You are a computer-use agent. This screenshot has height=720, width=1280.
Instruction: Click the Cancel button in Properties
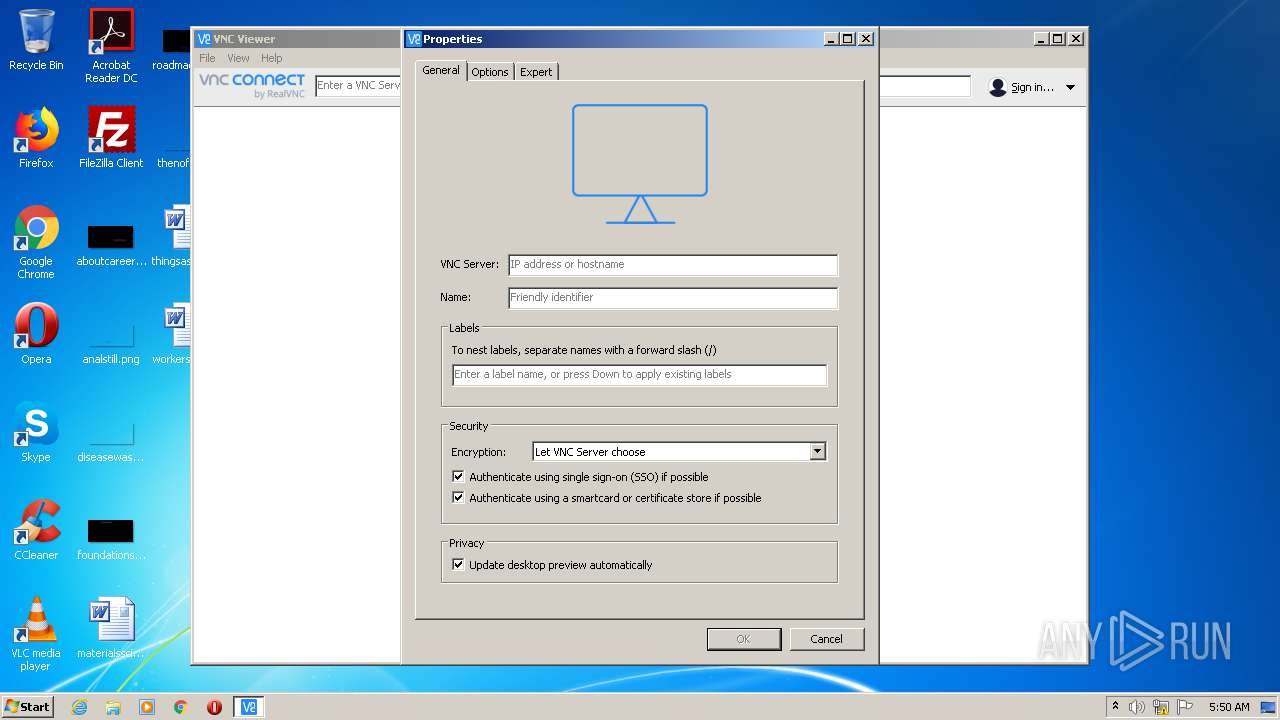(x=826, y=639)
